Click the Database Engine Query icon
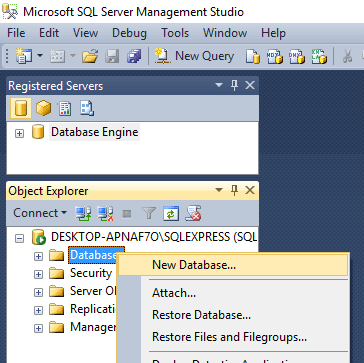Image resolution: width=364 pixels, height=363 pixels. click(x=253, y=56)
